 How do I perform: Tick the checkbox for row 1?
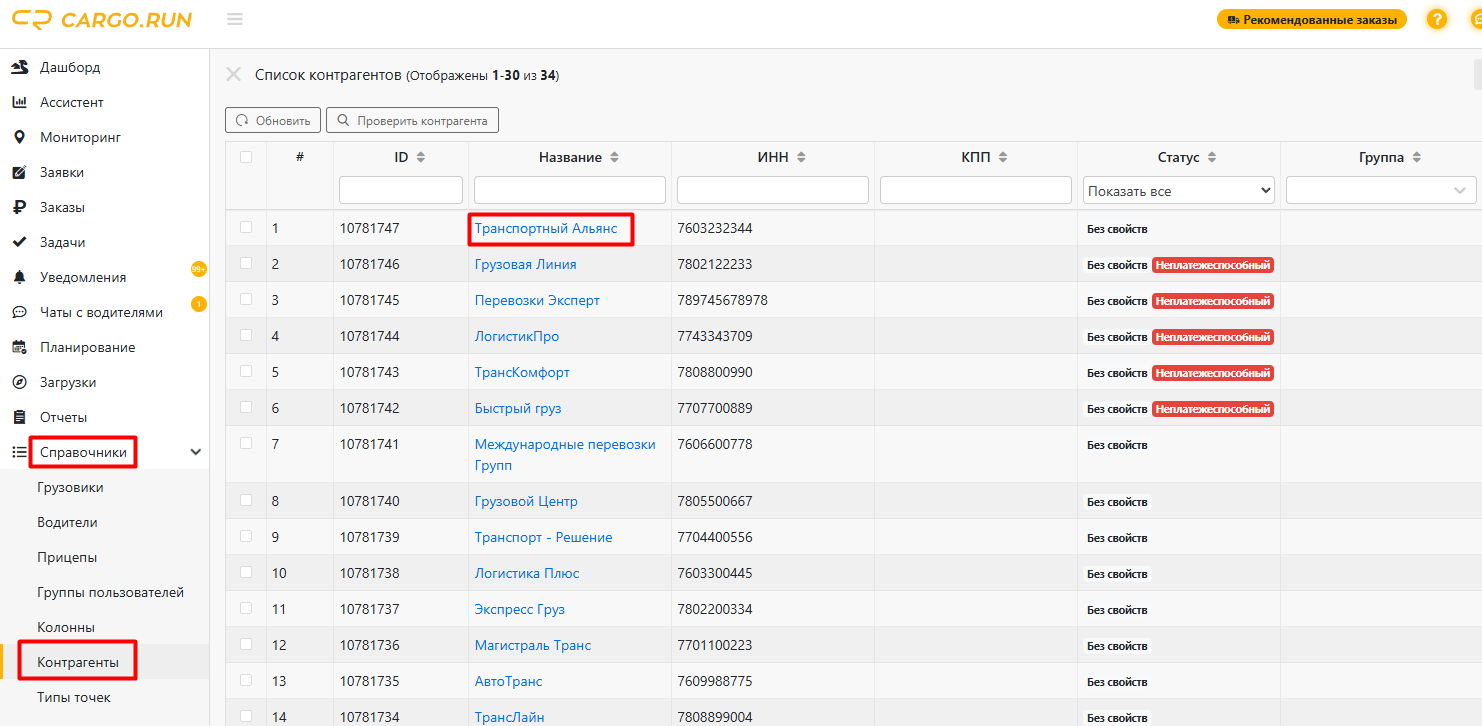click(x=246, y=228)
